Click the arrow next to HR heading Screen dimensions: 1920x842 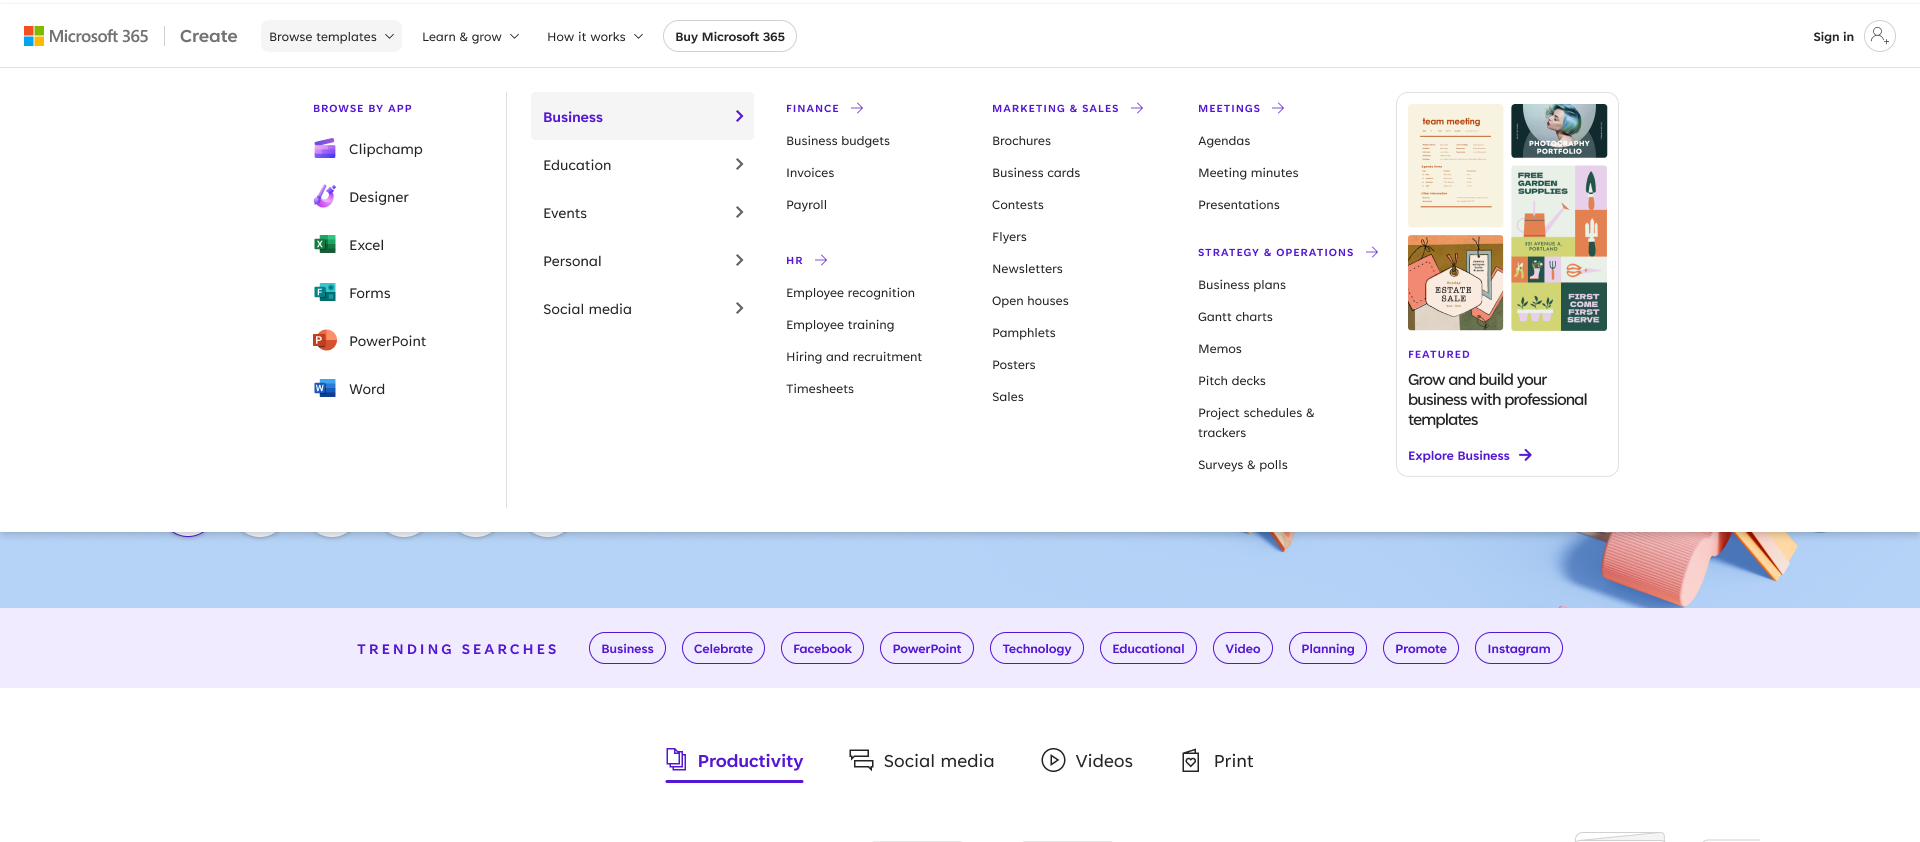tap(821, 260)
